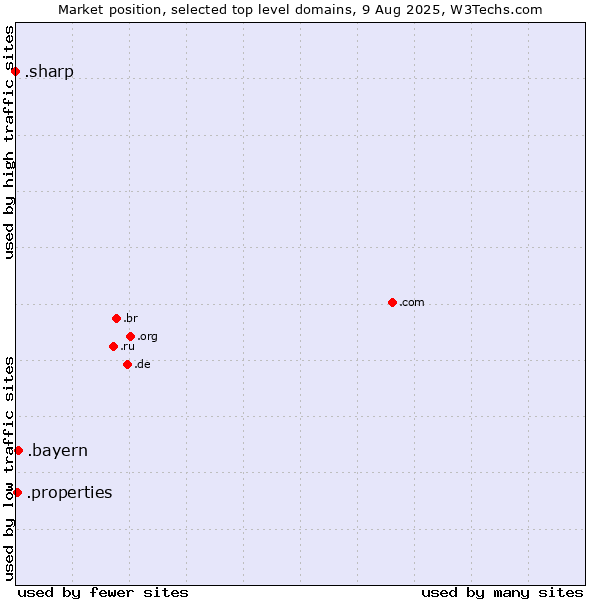Click the chart title "Market position, selected top level domains"
Viewport: 600px width, 600px height.
coord(205,10)
